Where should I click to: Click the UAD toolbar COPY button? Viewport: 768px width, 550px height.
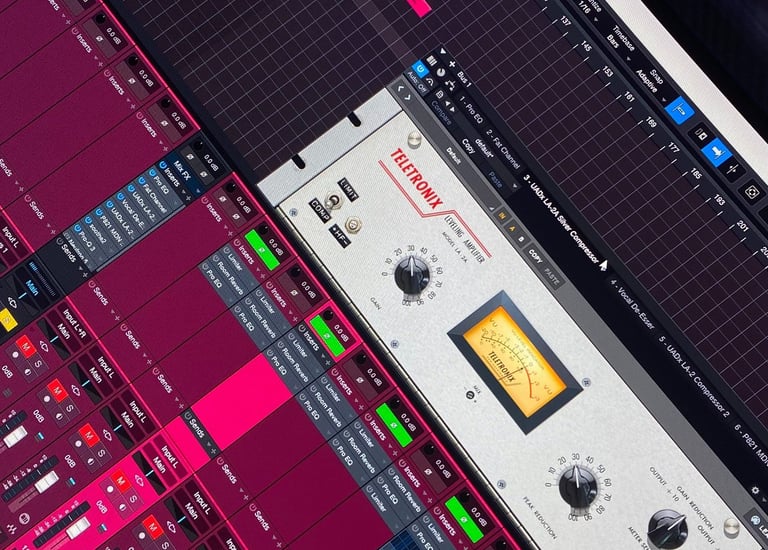[535, 256]
